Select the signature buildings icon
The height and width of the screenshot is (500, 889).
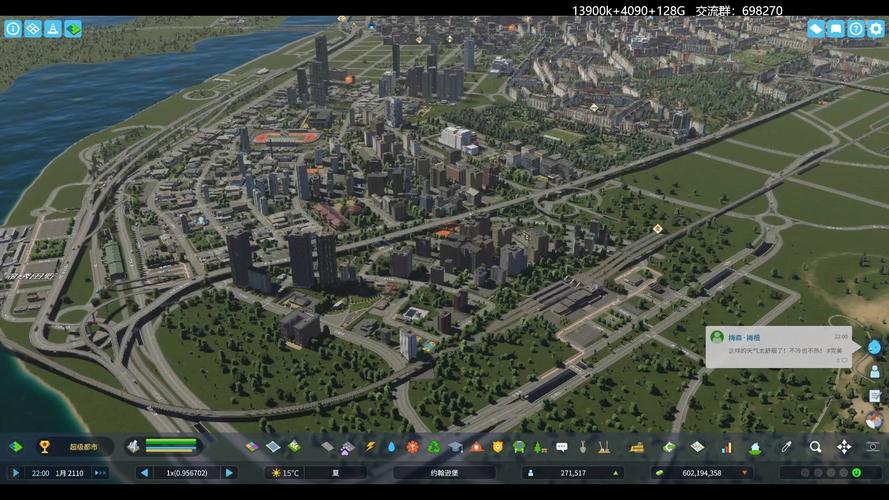294,447
